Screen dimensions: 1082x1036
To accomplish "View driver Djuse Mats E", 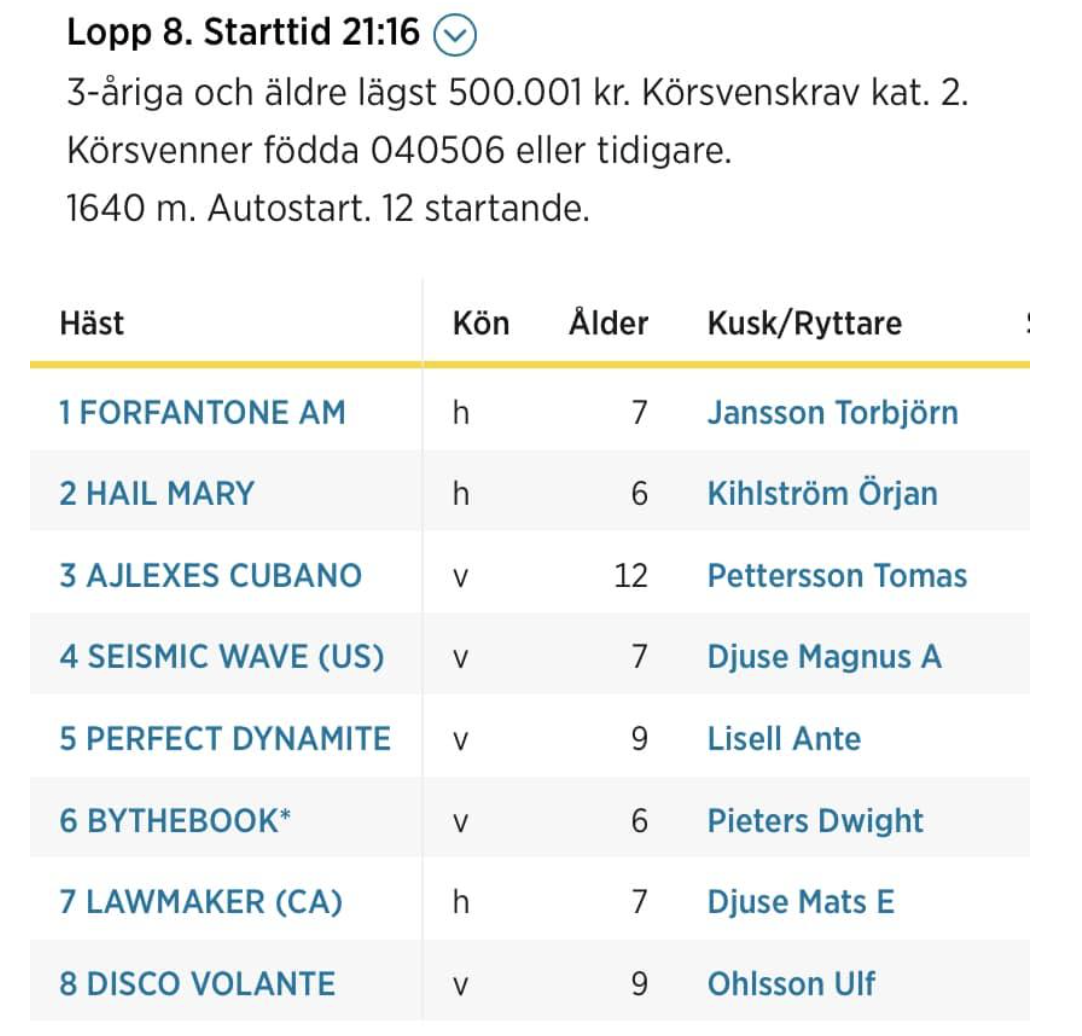I will [x=800, y=901].
